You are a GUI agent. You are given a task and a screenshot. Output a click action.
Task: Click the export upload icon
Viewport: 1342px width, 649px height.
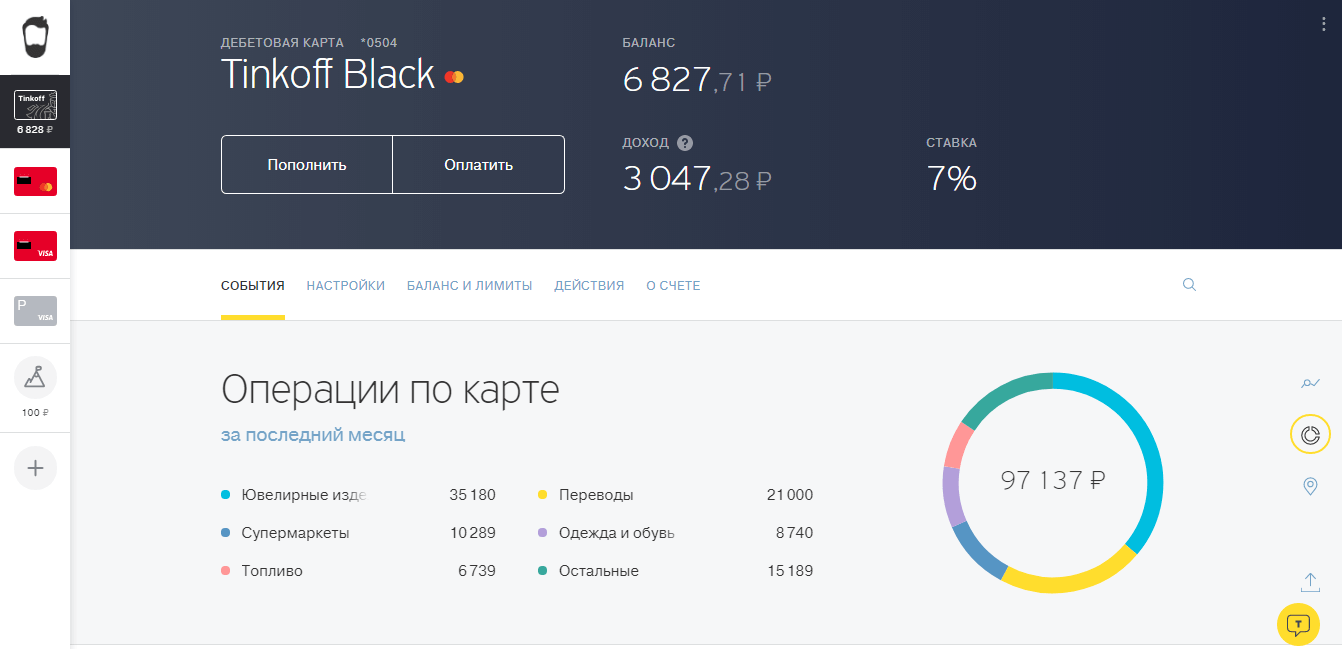[x=1310, y=582]
